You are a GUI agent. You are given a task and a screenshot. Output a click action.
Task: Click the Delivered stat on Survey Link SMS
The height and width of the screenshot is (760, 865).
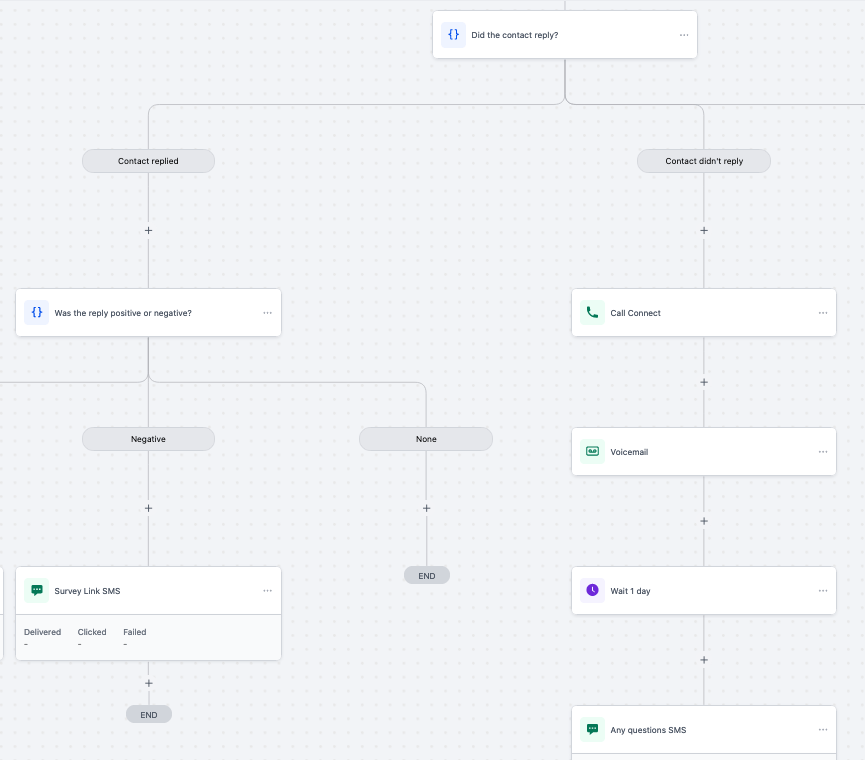42,637
